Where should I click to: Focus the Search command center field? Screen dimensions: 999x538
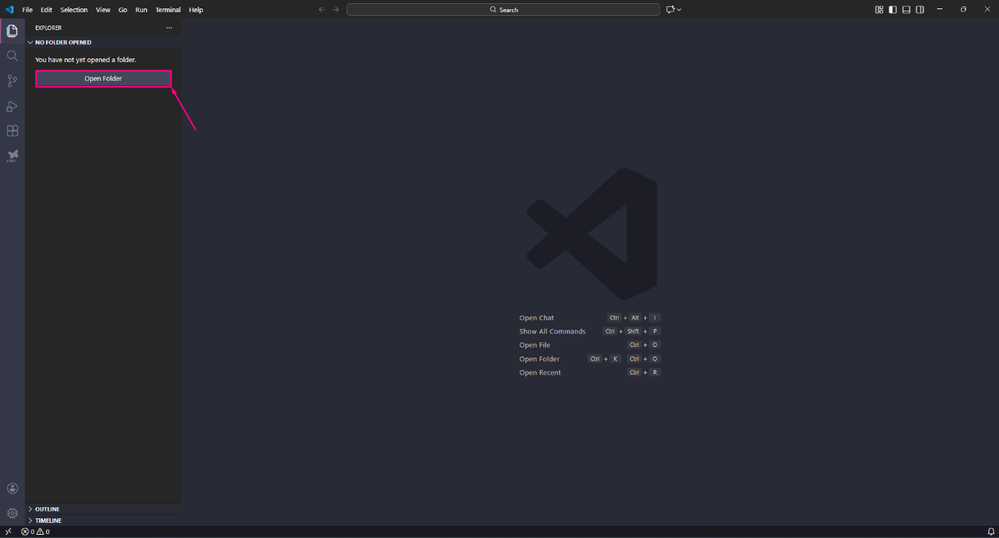503,10
